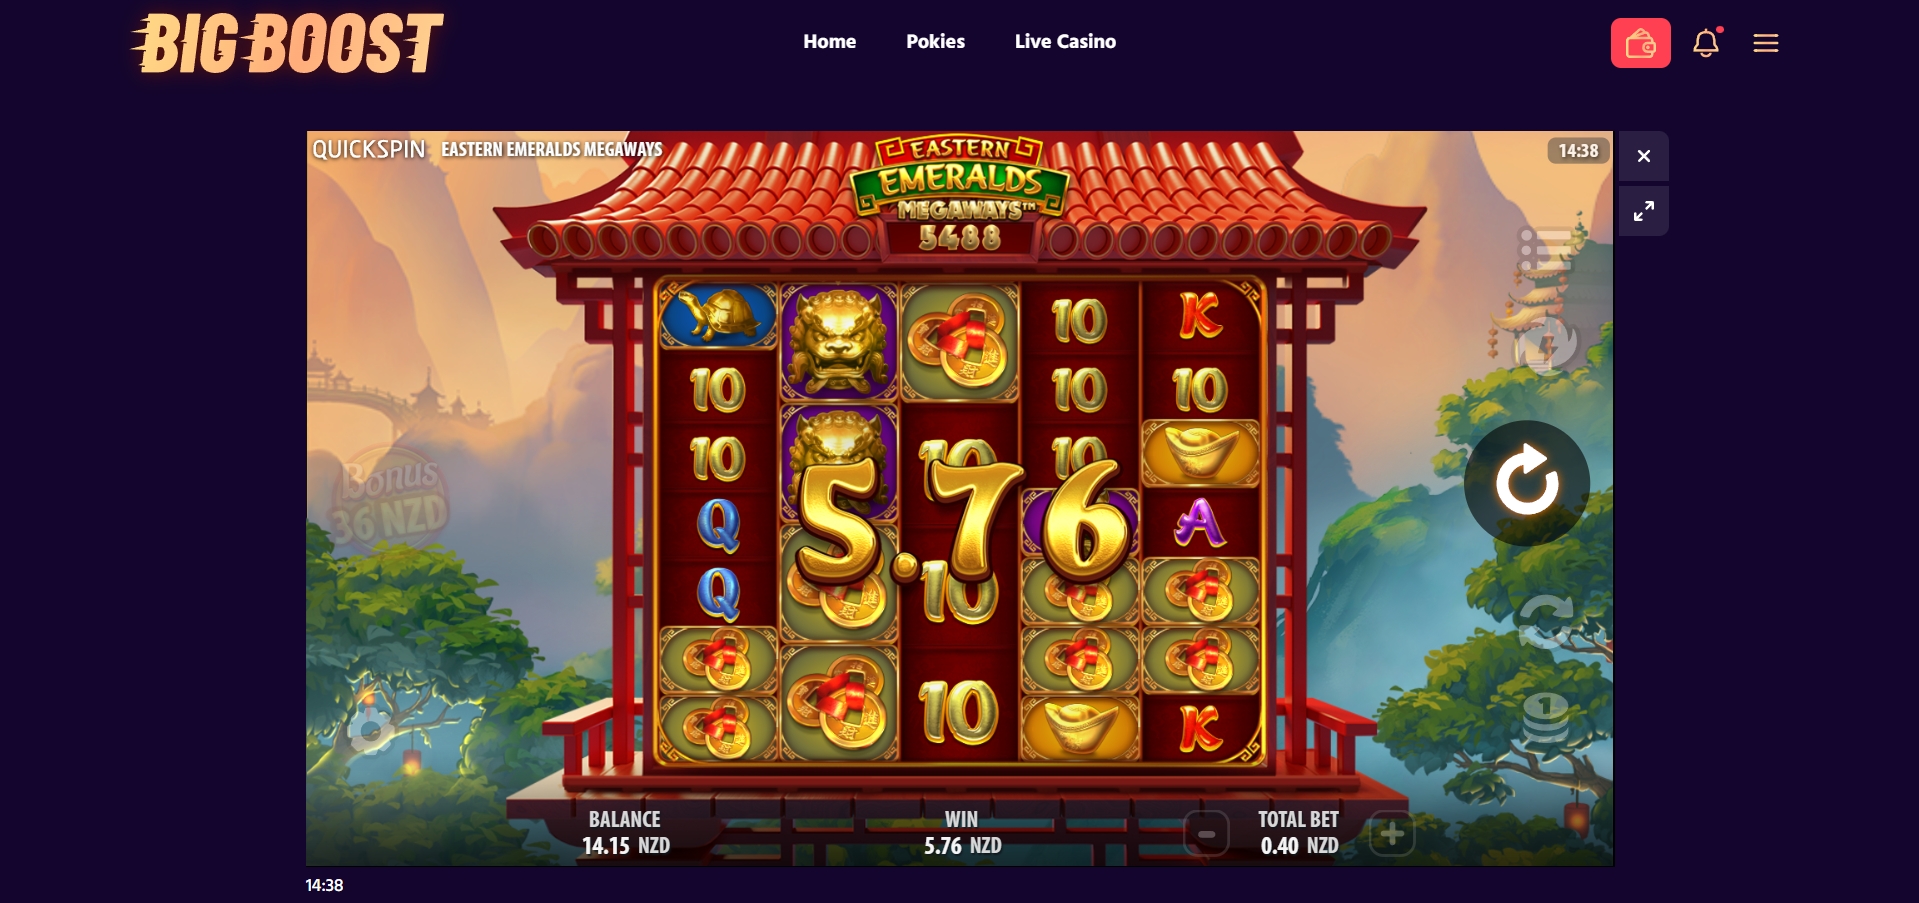This screenshot has width=1919, height=903.
Task: Open the game paytable menu list icon
Action: tap(1545, 249)
